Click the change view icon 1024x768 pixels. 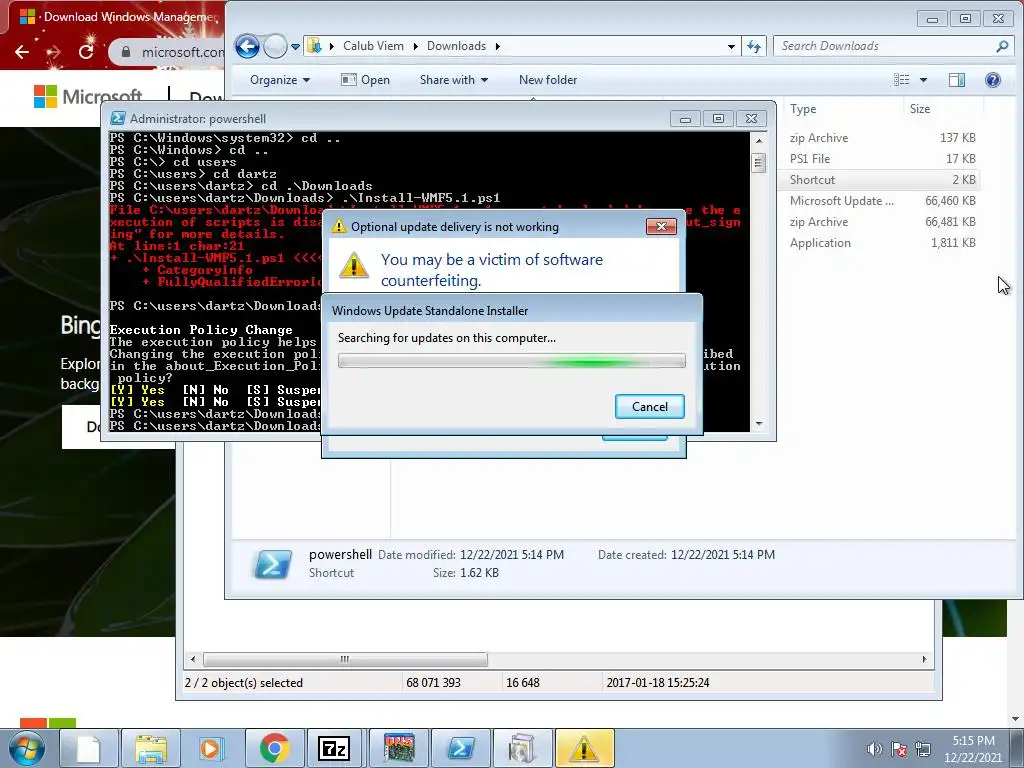pyautogui.click(x=902, y=80)
